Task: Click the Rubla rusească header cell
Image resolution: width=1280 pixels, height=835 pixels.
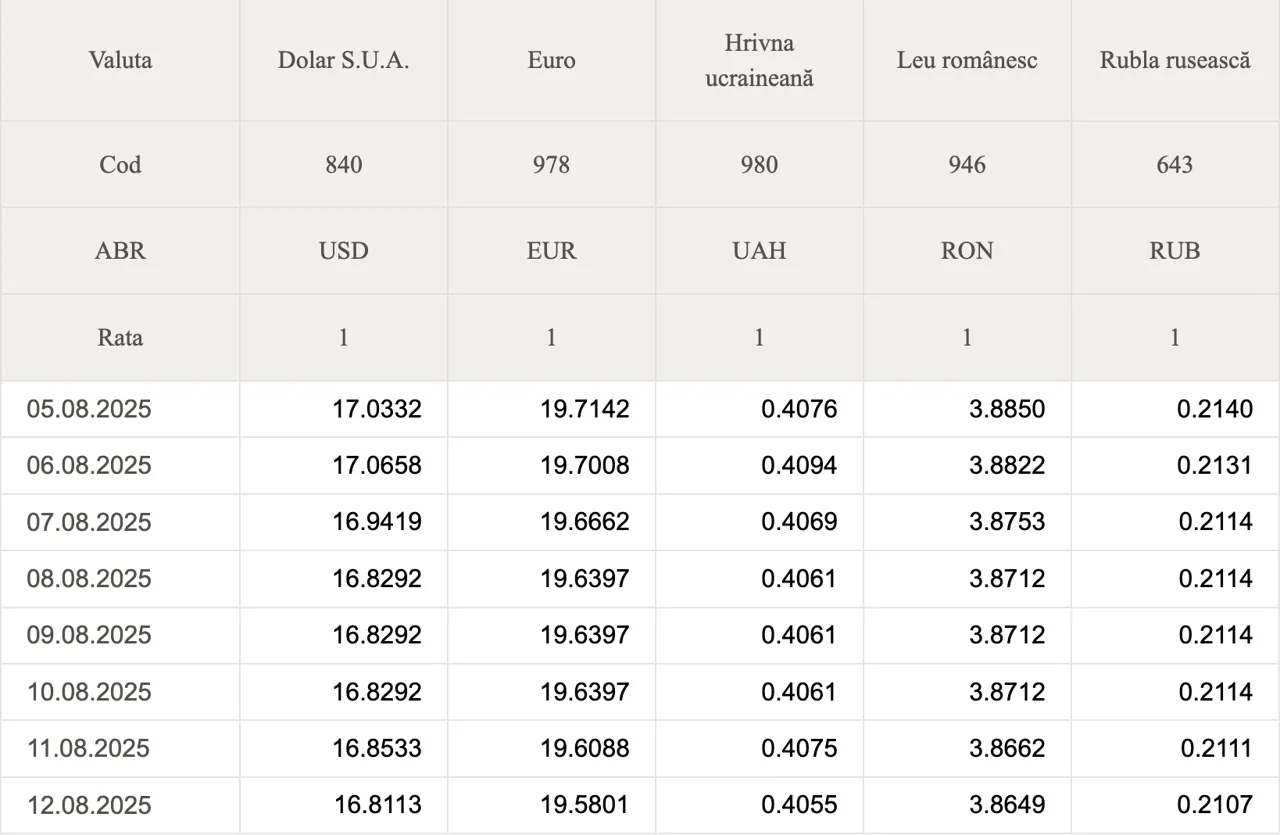Action: 1175,60
